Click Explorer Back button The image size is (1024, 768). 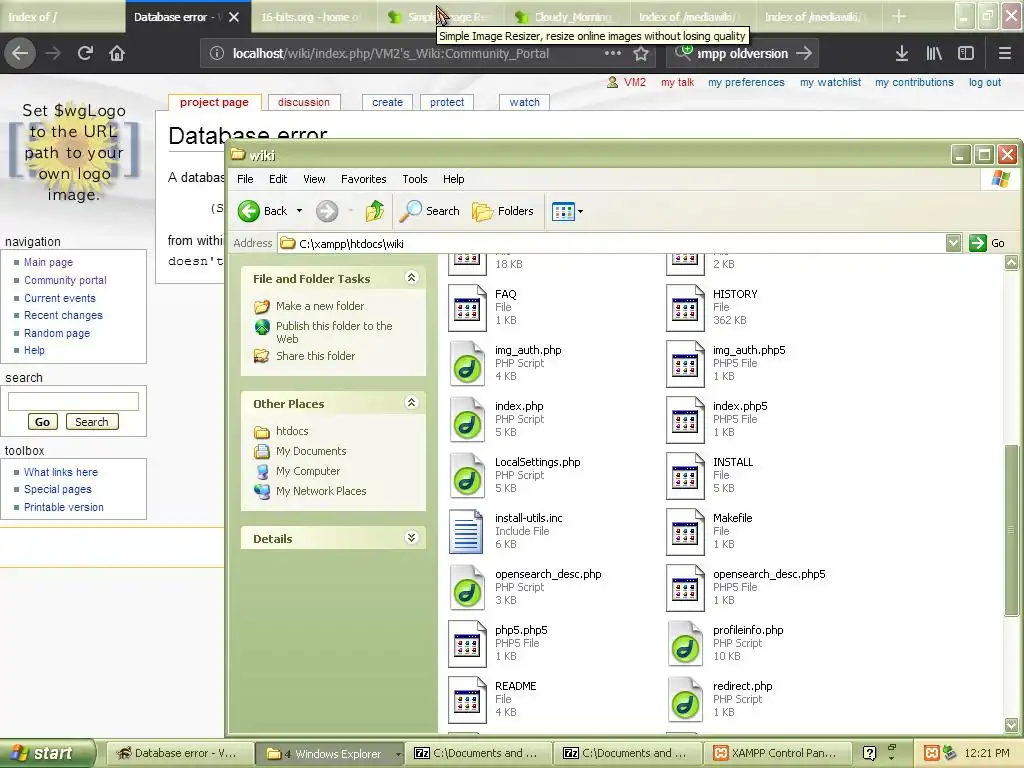263,211
